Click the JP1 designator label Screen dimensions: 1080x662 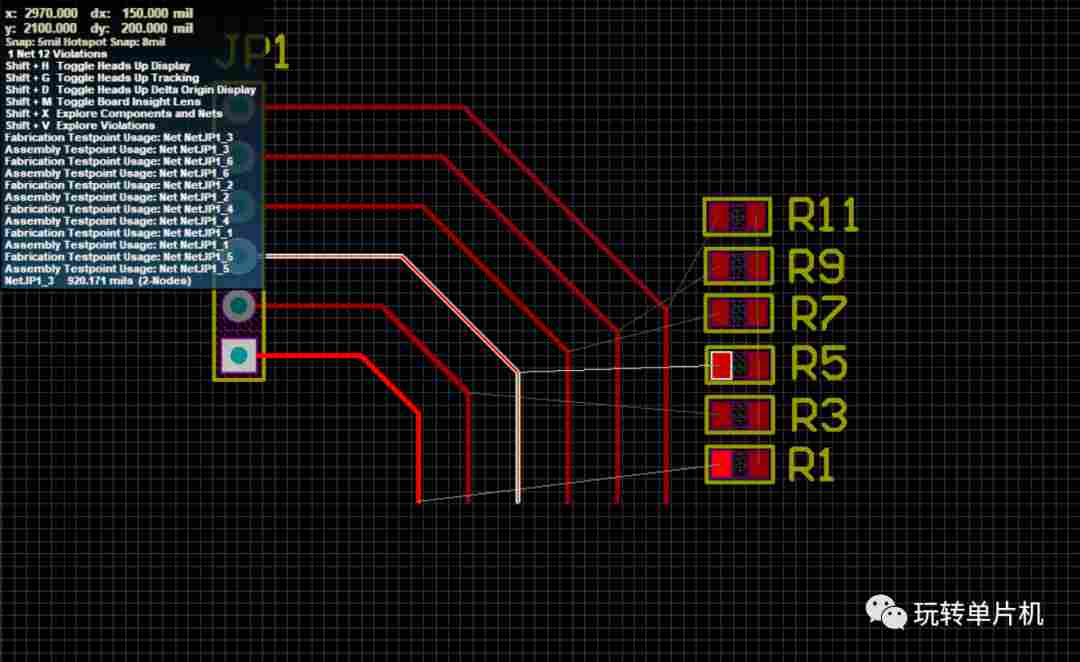coord(251,52)
